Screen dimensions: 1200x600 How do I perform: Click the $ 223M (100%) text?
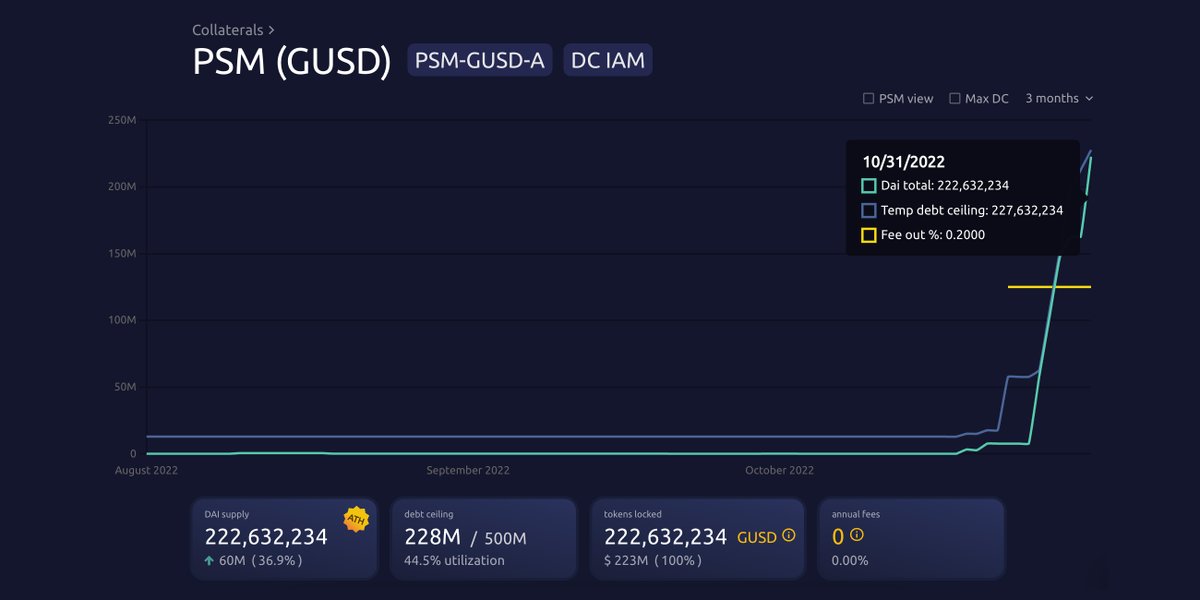point(653,561)
